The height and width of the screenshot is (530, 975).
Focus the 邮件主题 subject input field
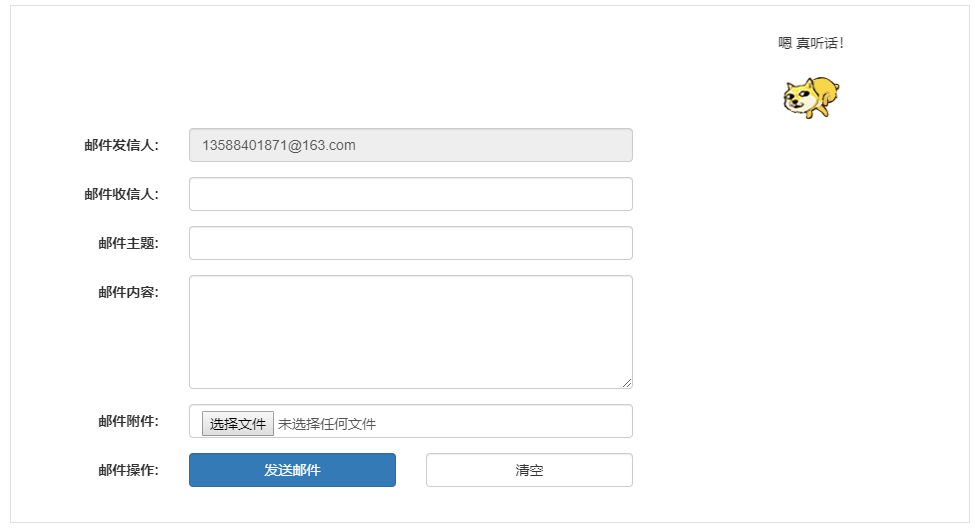pos(410,243)
